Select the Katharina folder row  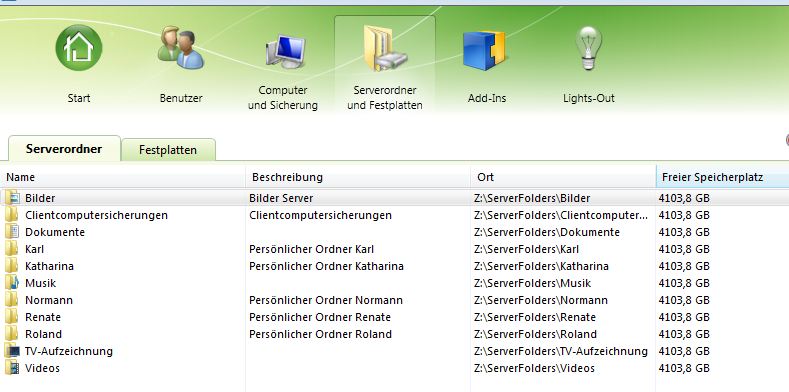(x=394, y=266)
